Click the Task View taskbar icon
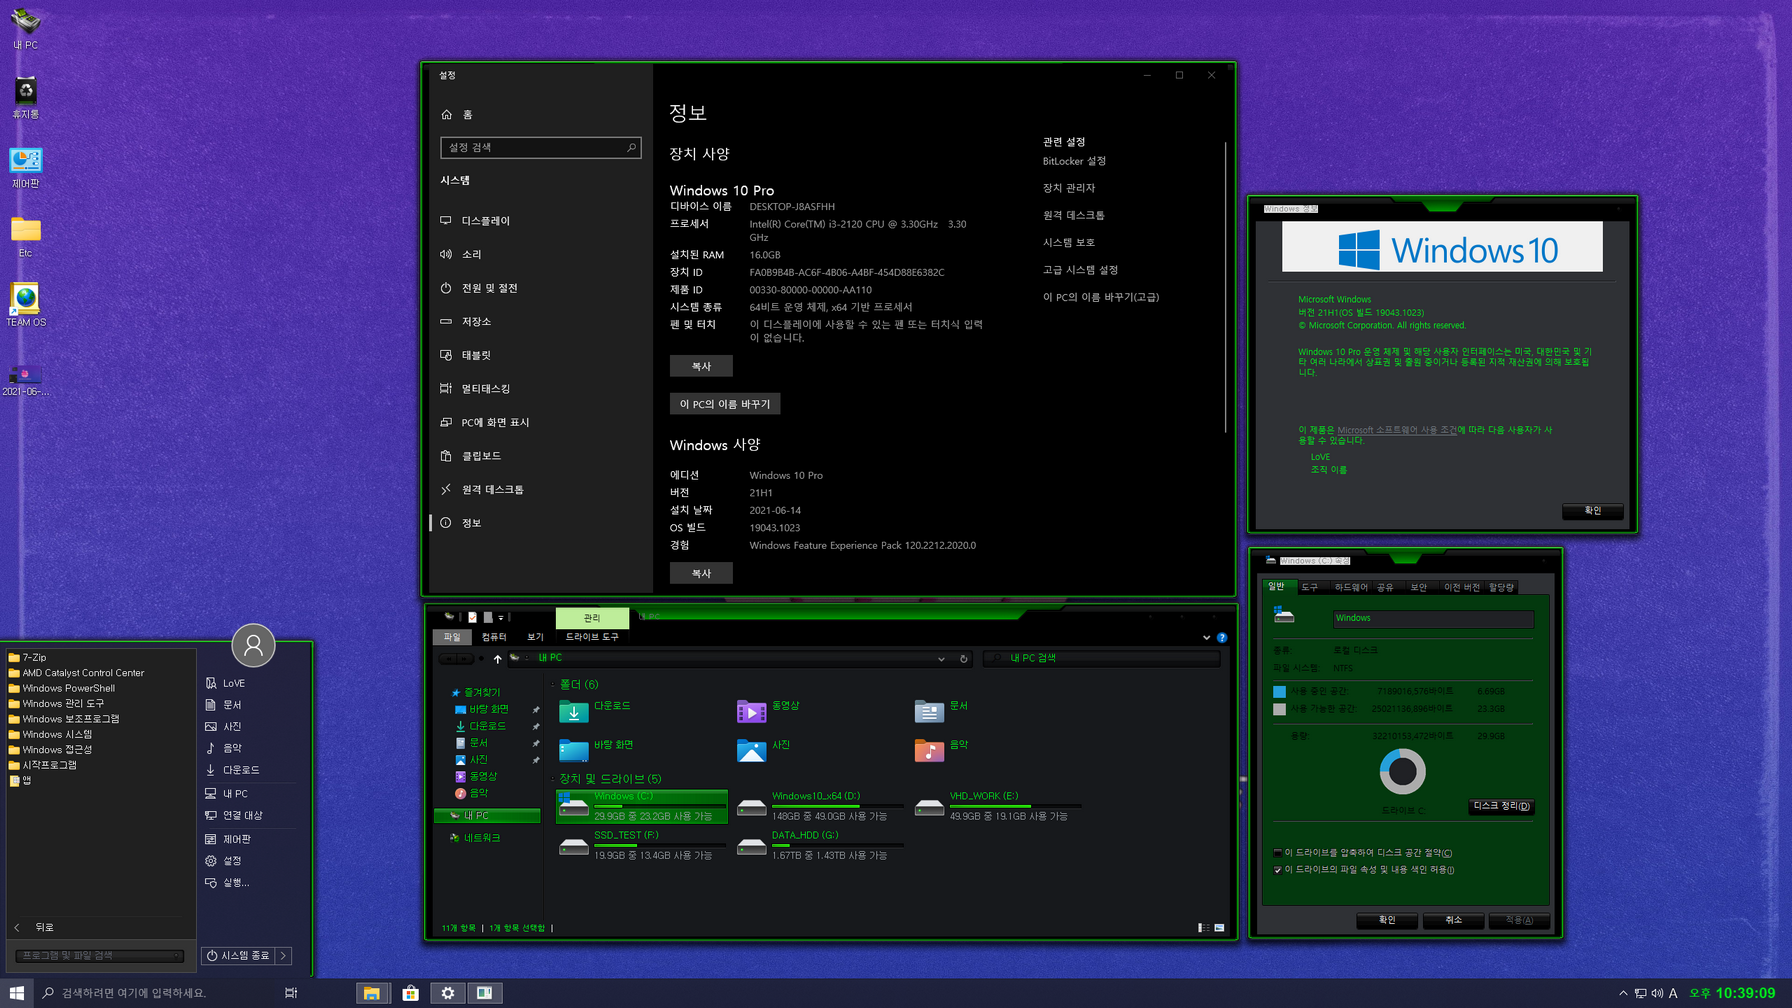Image resolution: width=1792 pixels, height=1008 pixels. [291, 993]
